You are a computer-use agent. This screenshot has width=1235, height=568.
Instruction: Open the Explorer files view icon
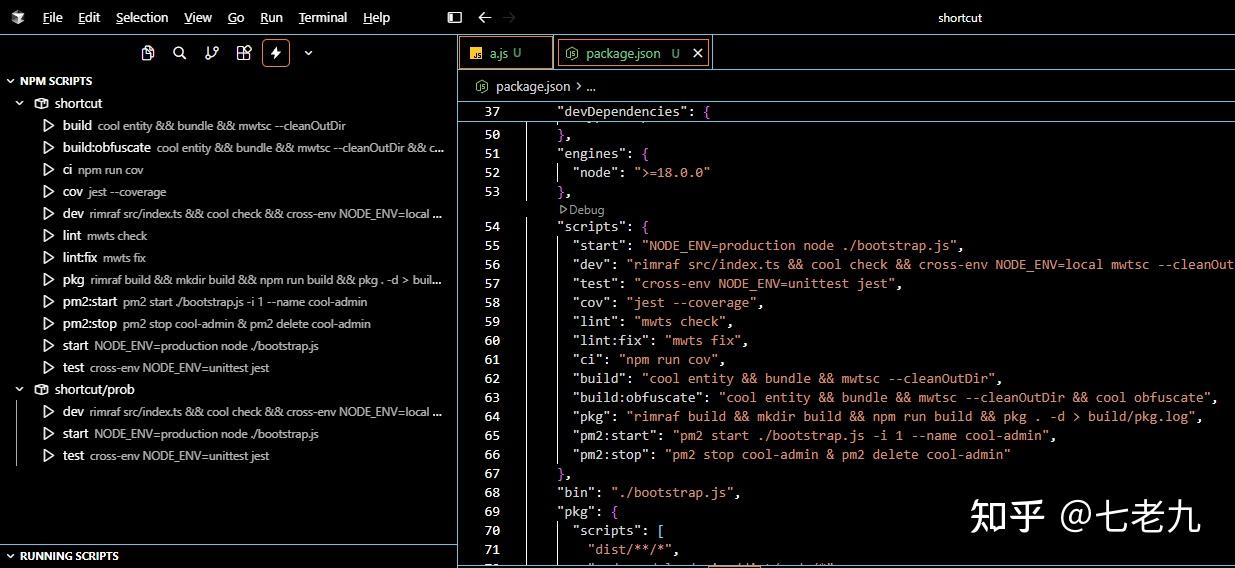point(148,53)
